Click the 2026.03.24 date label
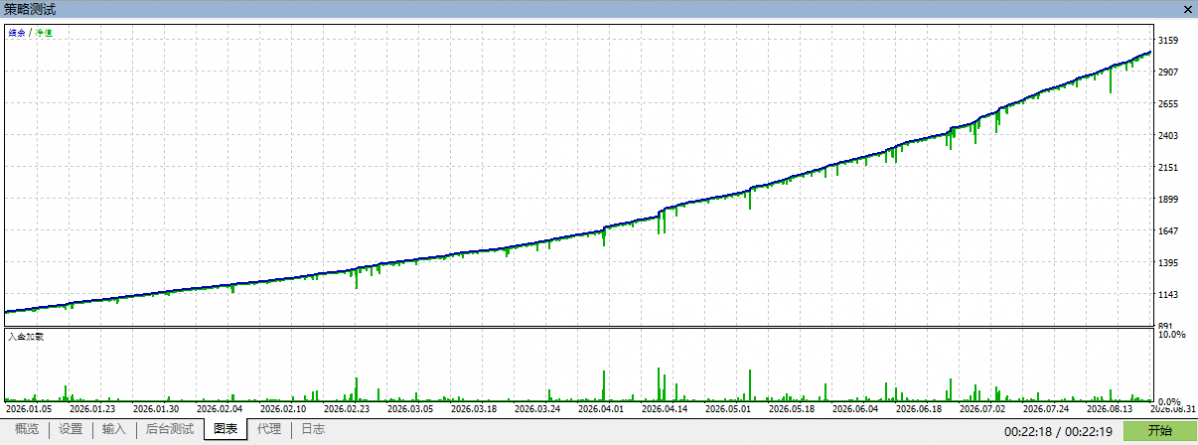This screenshot has height=445, width=1198. pos(537,409)
